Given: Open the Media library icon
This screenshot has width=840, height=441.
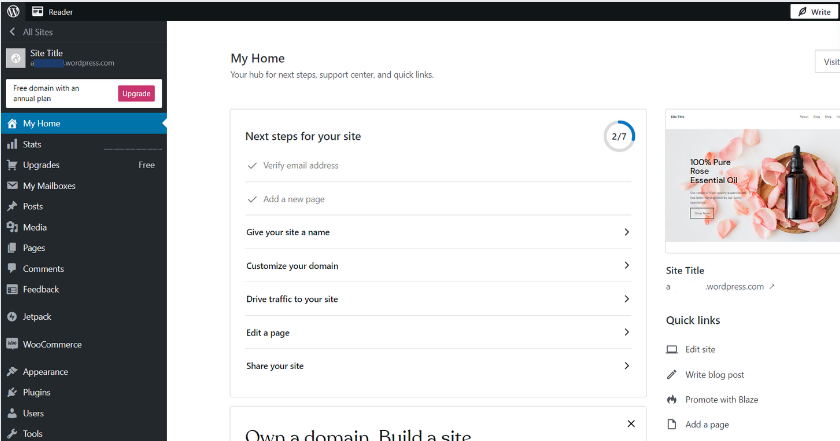Looking at the screenshot, I should (12, 227).
